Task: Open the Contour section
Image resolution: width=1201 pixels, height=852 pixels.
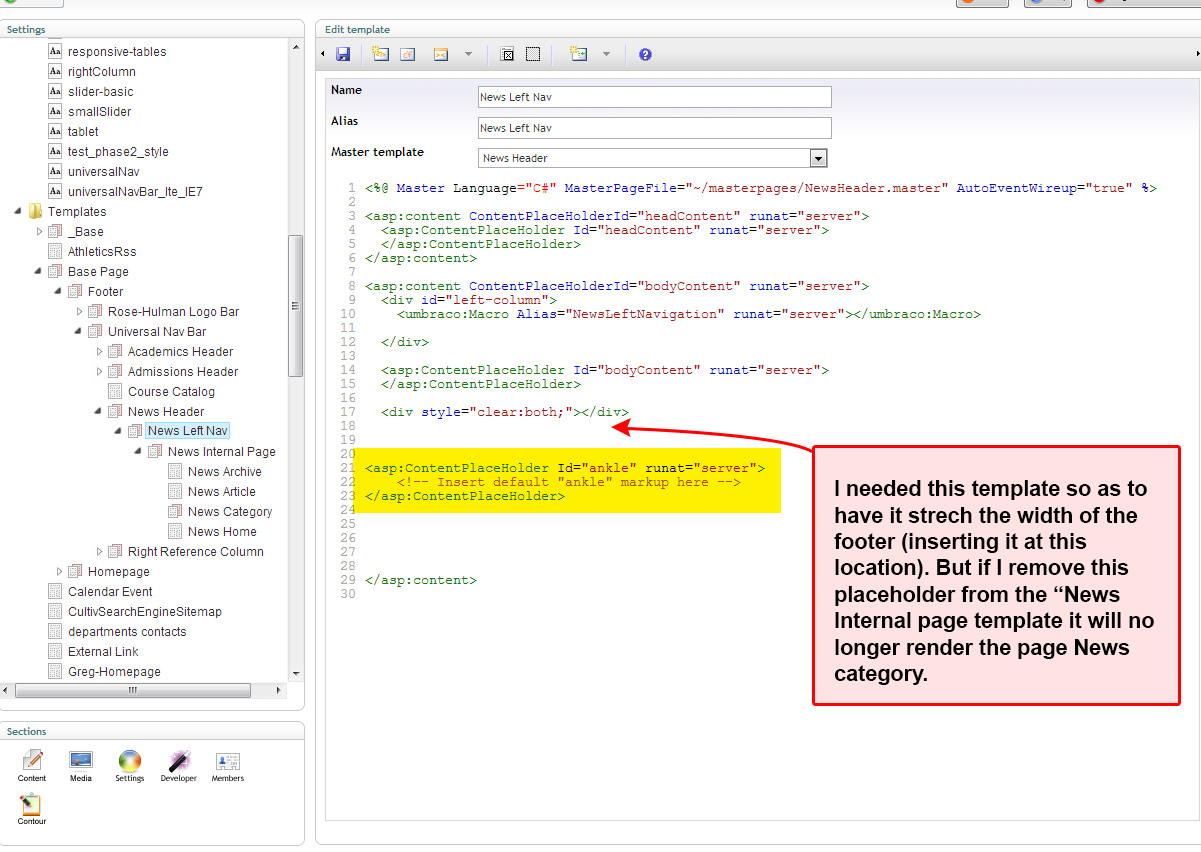Action: click(x=31, y=808)
